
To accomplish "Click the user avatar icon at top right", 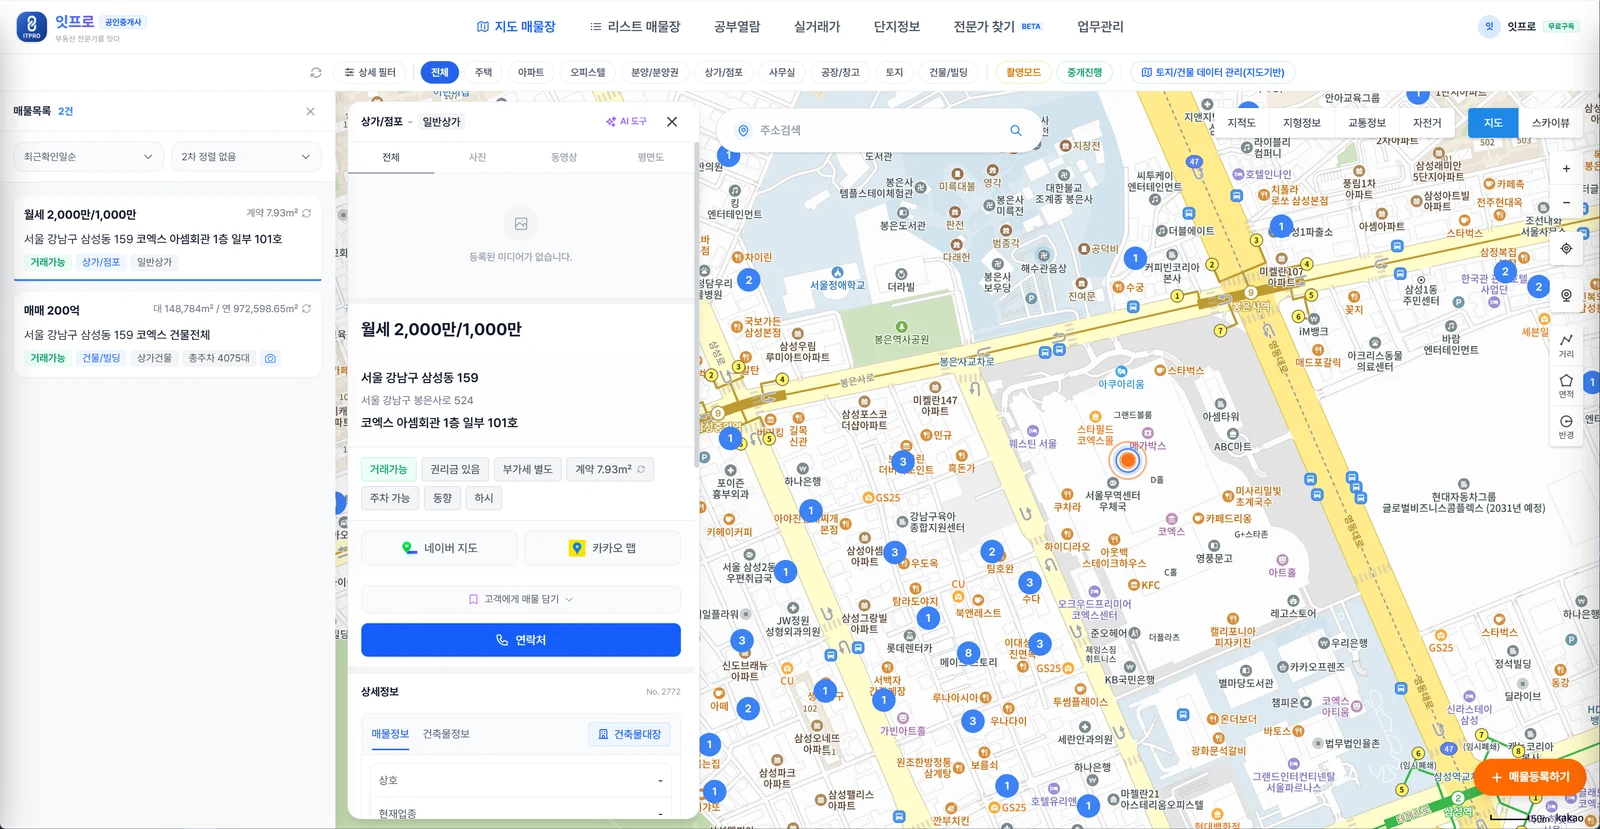I will coord(1489,27).
